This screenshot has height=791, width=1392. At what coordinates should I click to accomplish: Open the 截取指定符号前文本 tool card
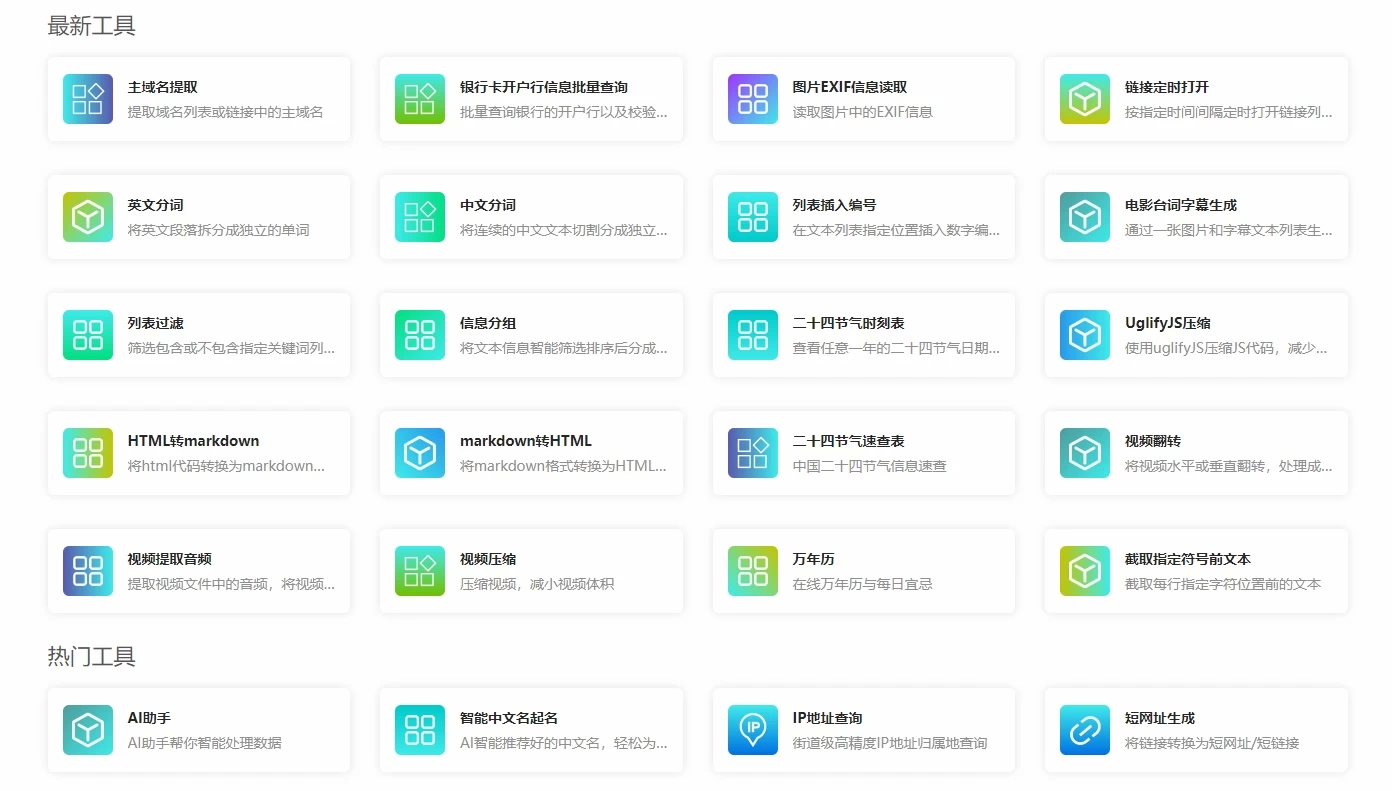(x=1196, y=571)
